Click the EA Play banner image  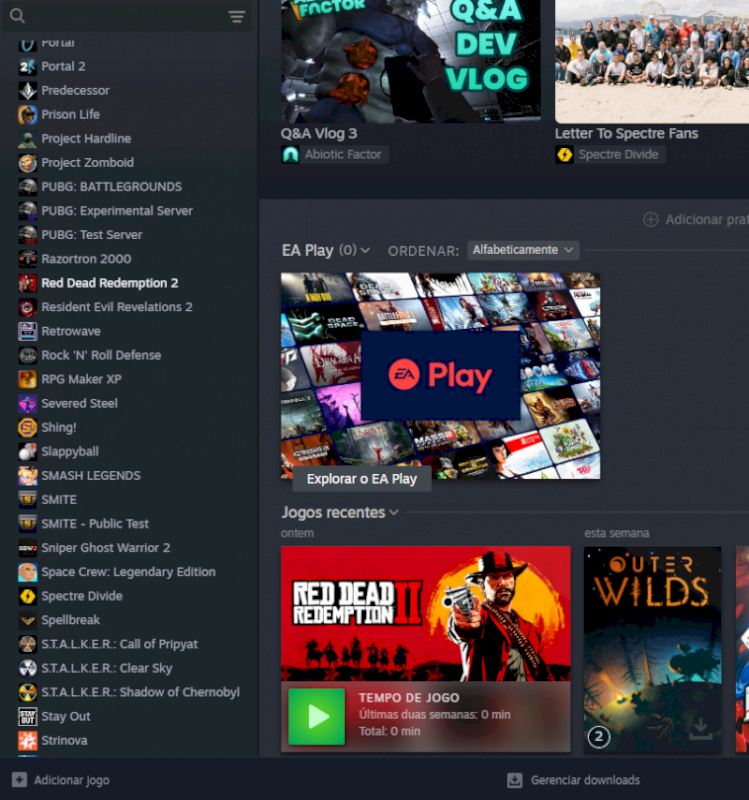(x=440, y=376)
